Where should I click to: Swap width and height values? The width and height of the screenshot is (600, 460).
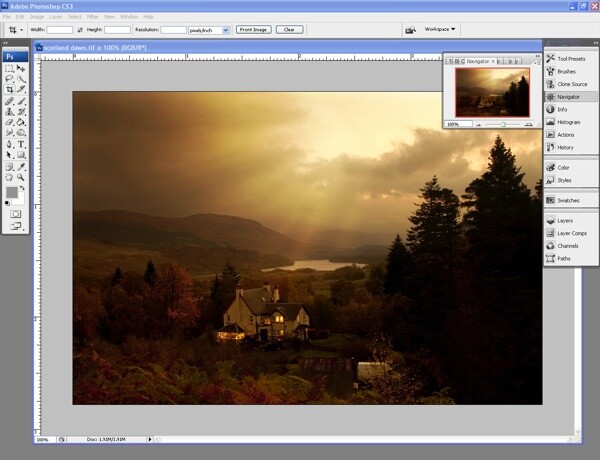coord(80,30)
